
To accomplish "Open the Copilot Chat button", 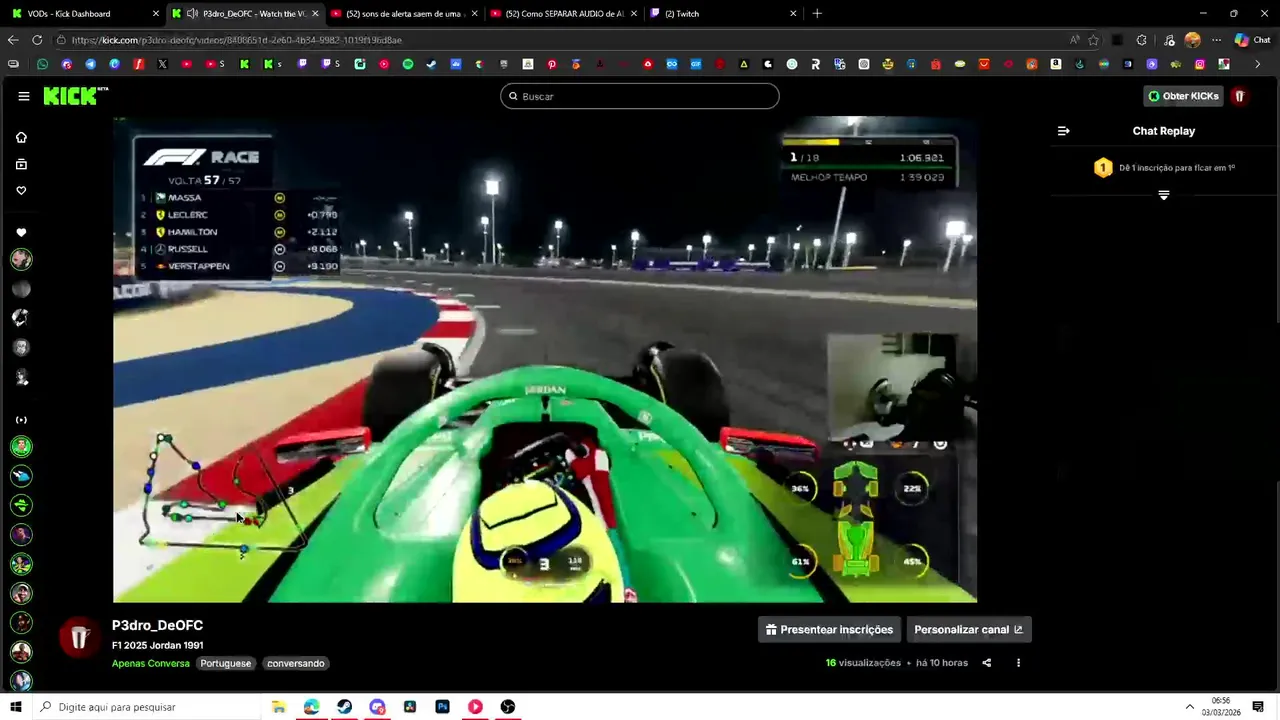I will 1252,40.
